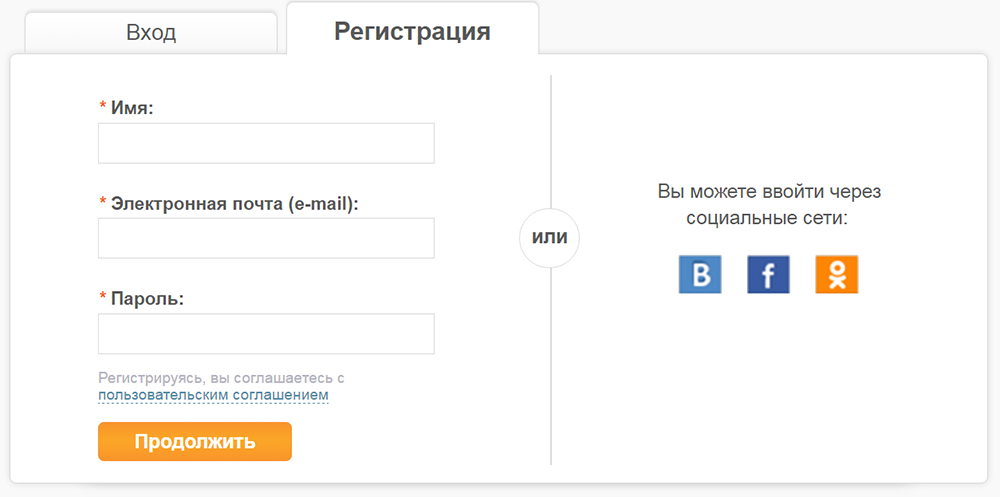Open the пользовательским соглашением link
The height and width of the screenshot is (497, 1000).
213,396
